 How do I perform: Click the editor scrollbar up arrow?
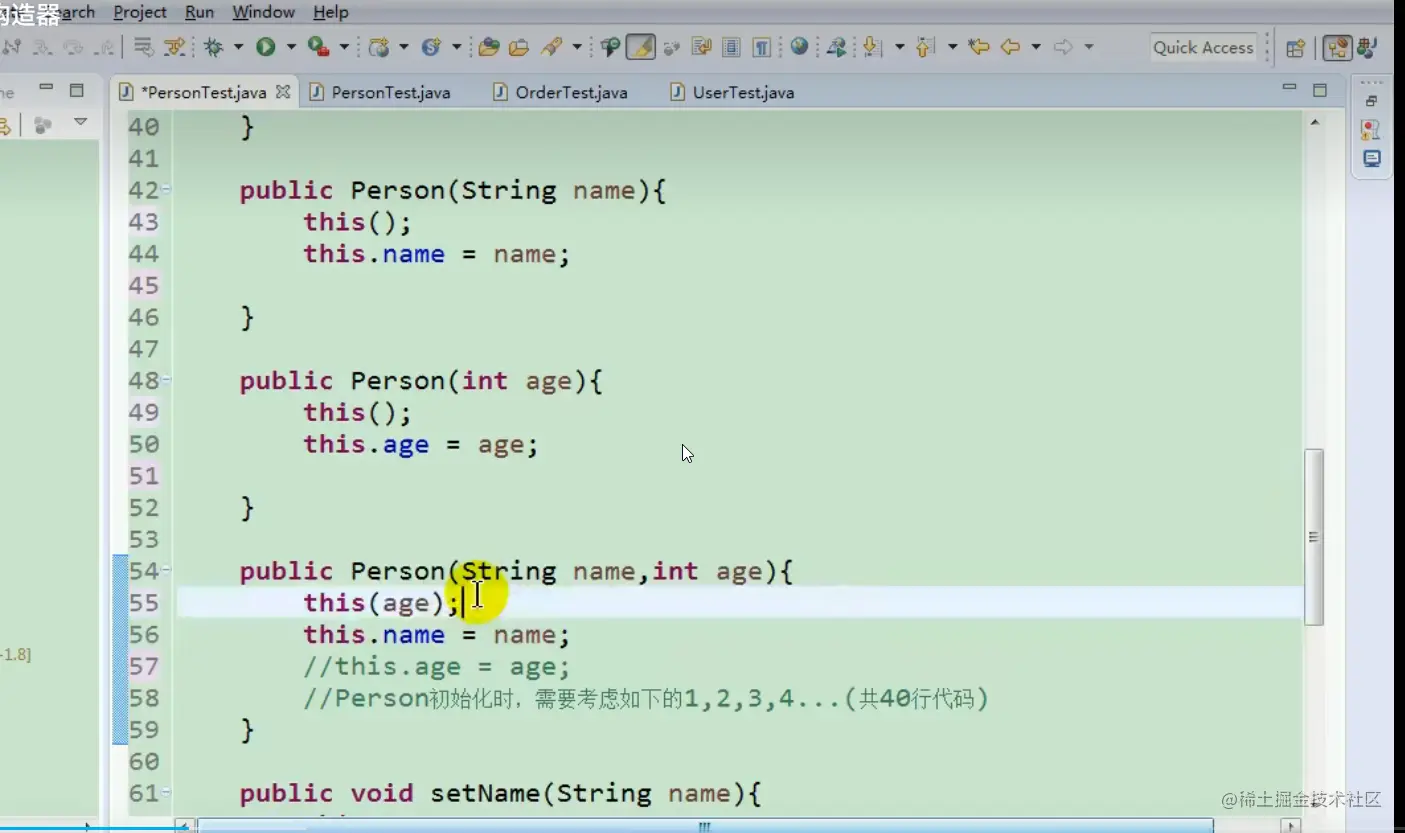(1314, 122)
